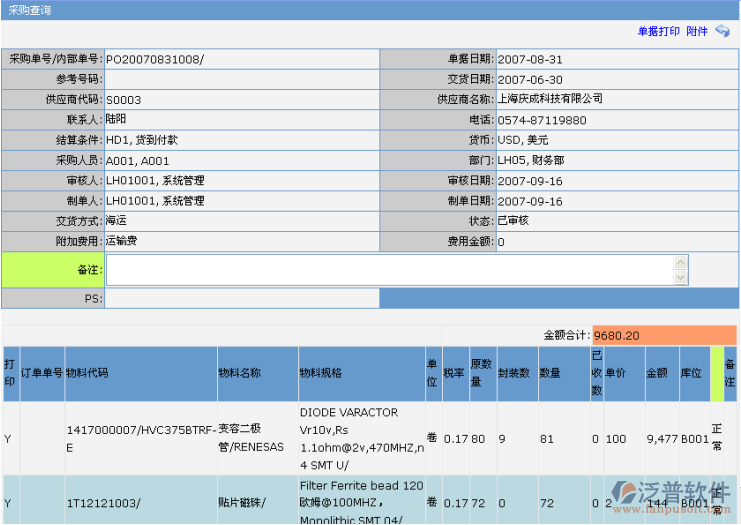Select the DIODE VARACTOR specification cell
This screenshot has height=525, width=741.
(362, 439)
